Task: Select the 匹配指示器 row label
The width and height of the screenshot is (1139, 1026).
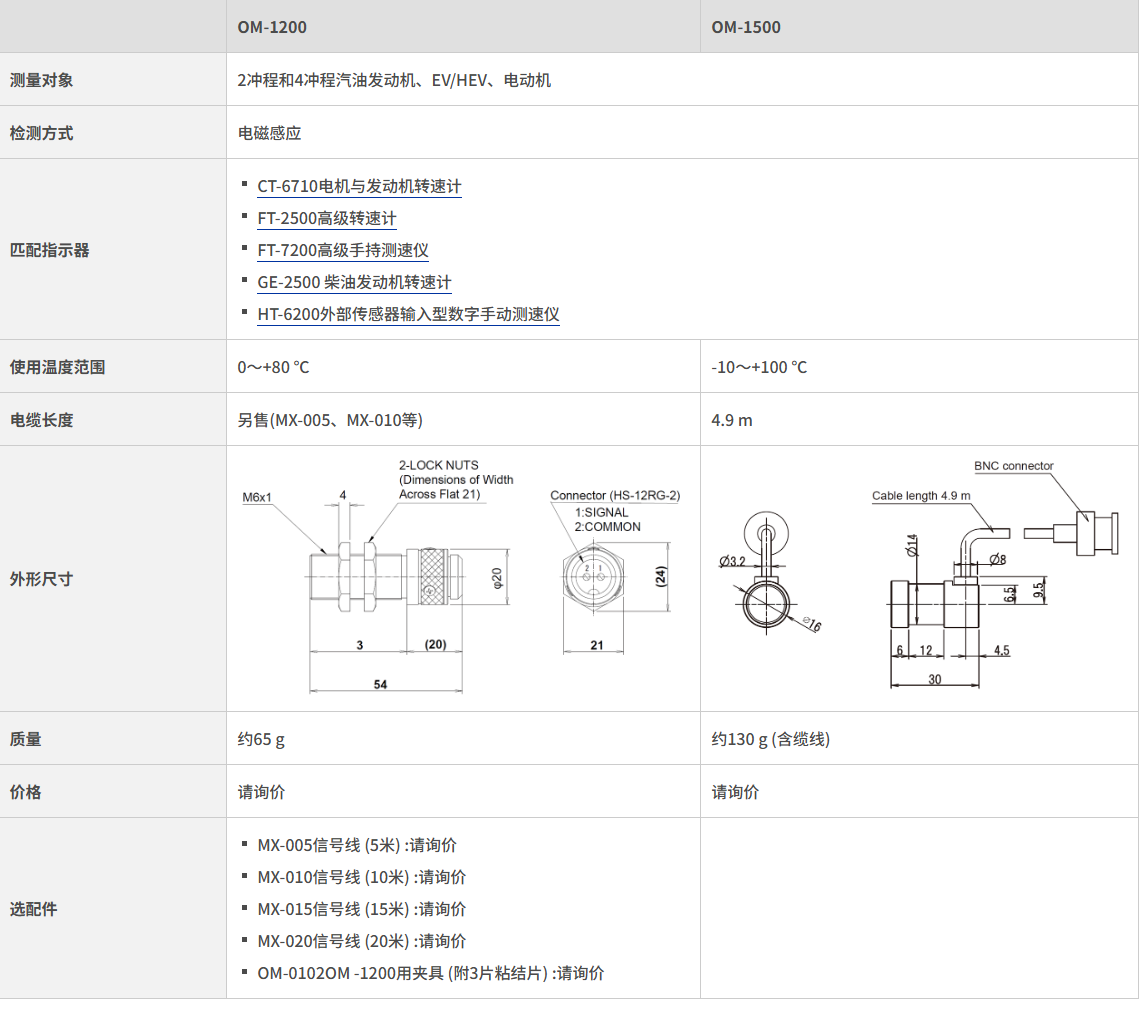Action: tap(49, 250)
